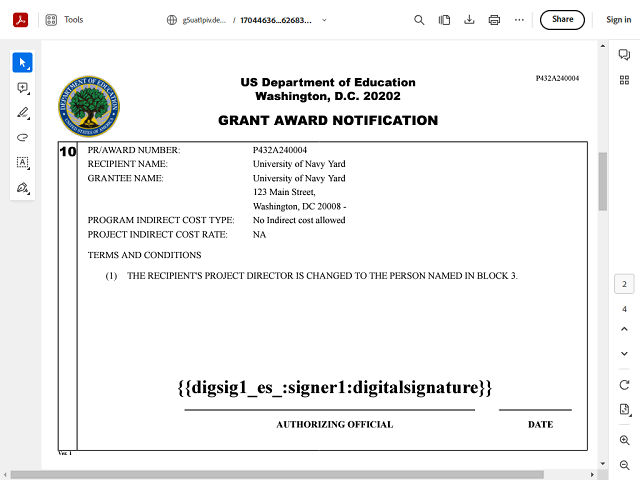Rotate the page view

pyautogui.click(x=624, y=385)
